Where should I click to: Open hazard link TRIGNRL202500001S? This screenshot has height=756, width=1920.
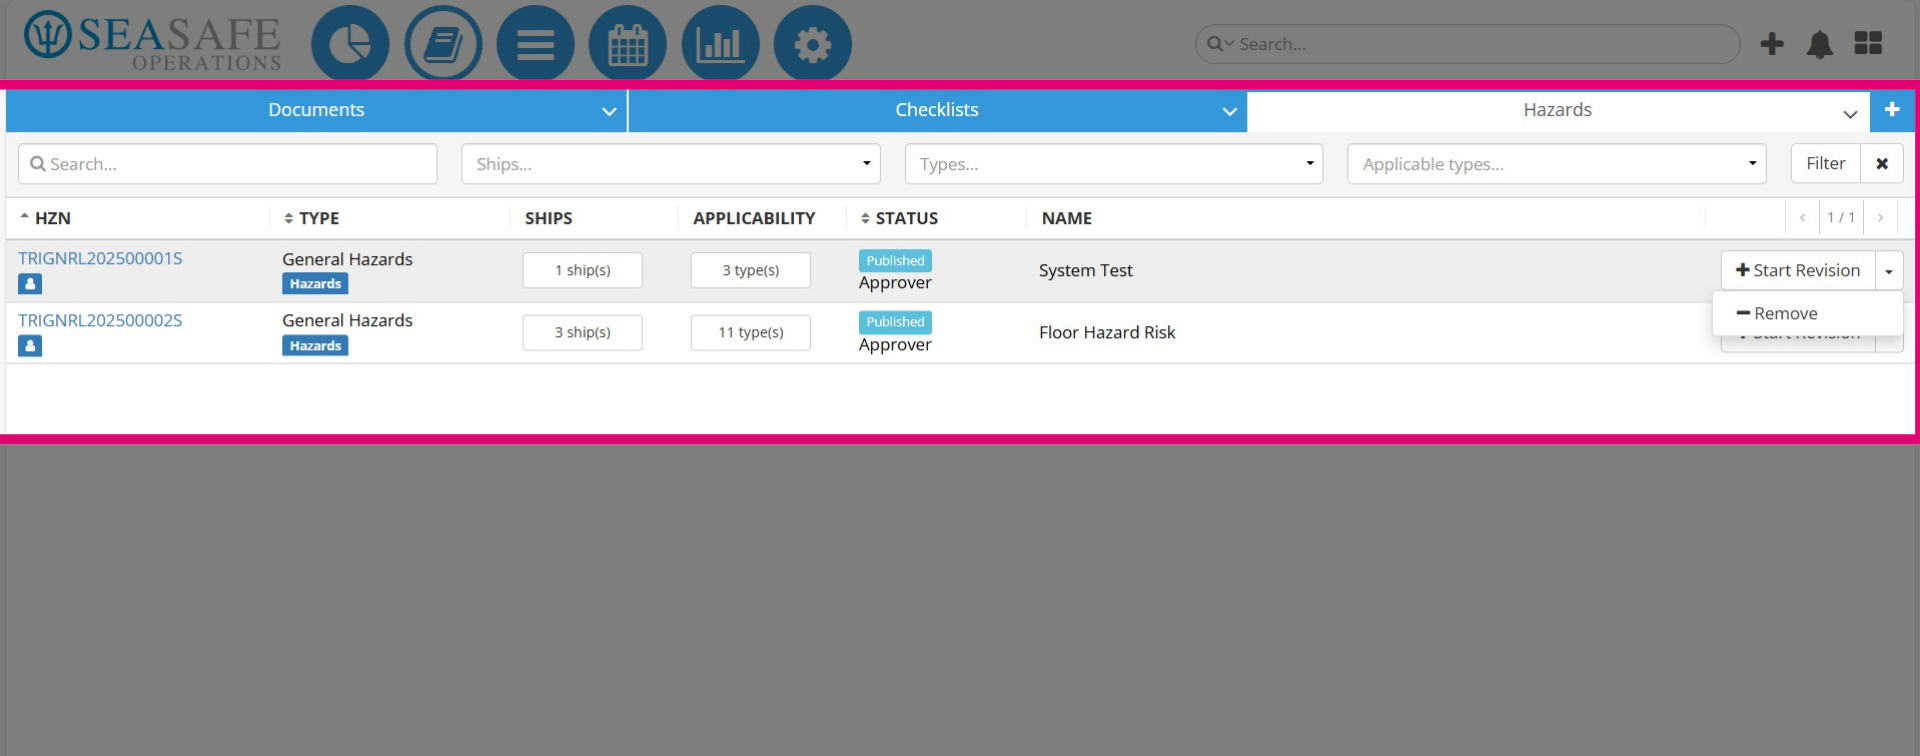click(100, 259)
